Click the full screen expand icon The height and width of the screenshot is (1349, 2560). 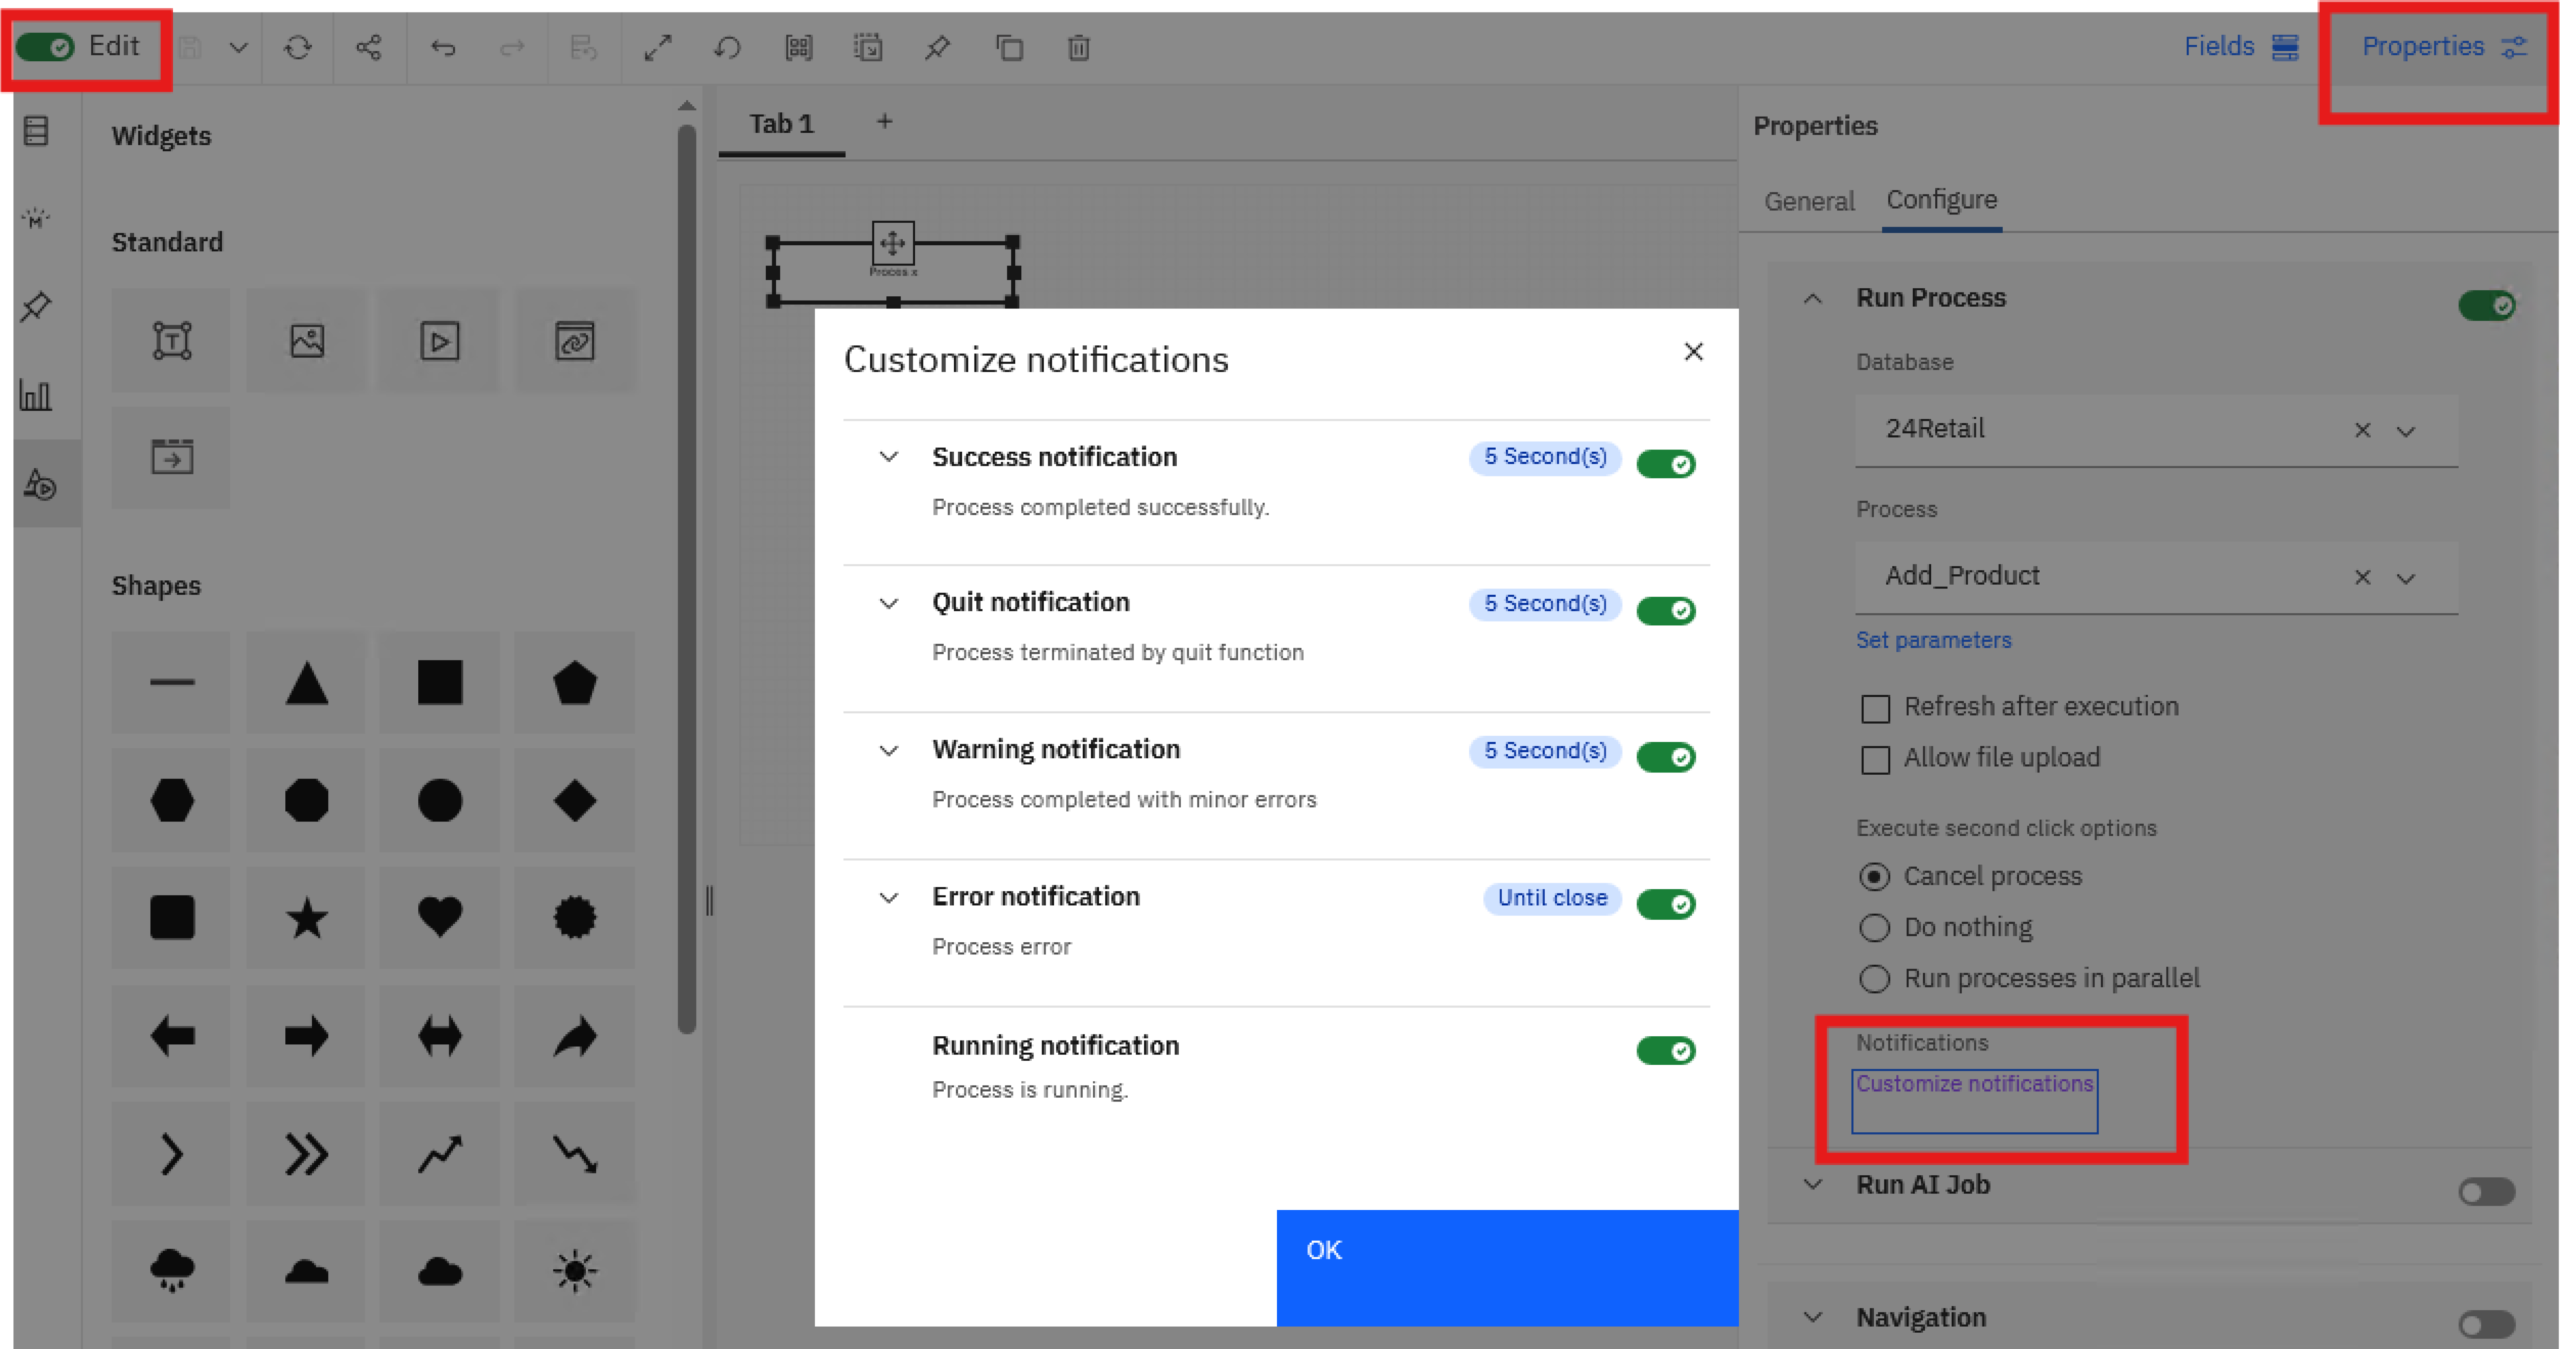point(657,47)
